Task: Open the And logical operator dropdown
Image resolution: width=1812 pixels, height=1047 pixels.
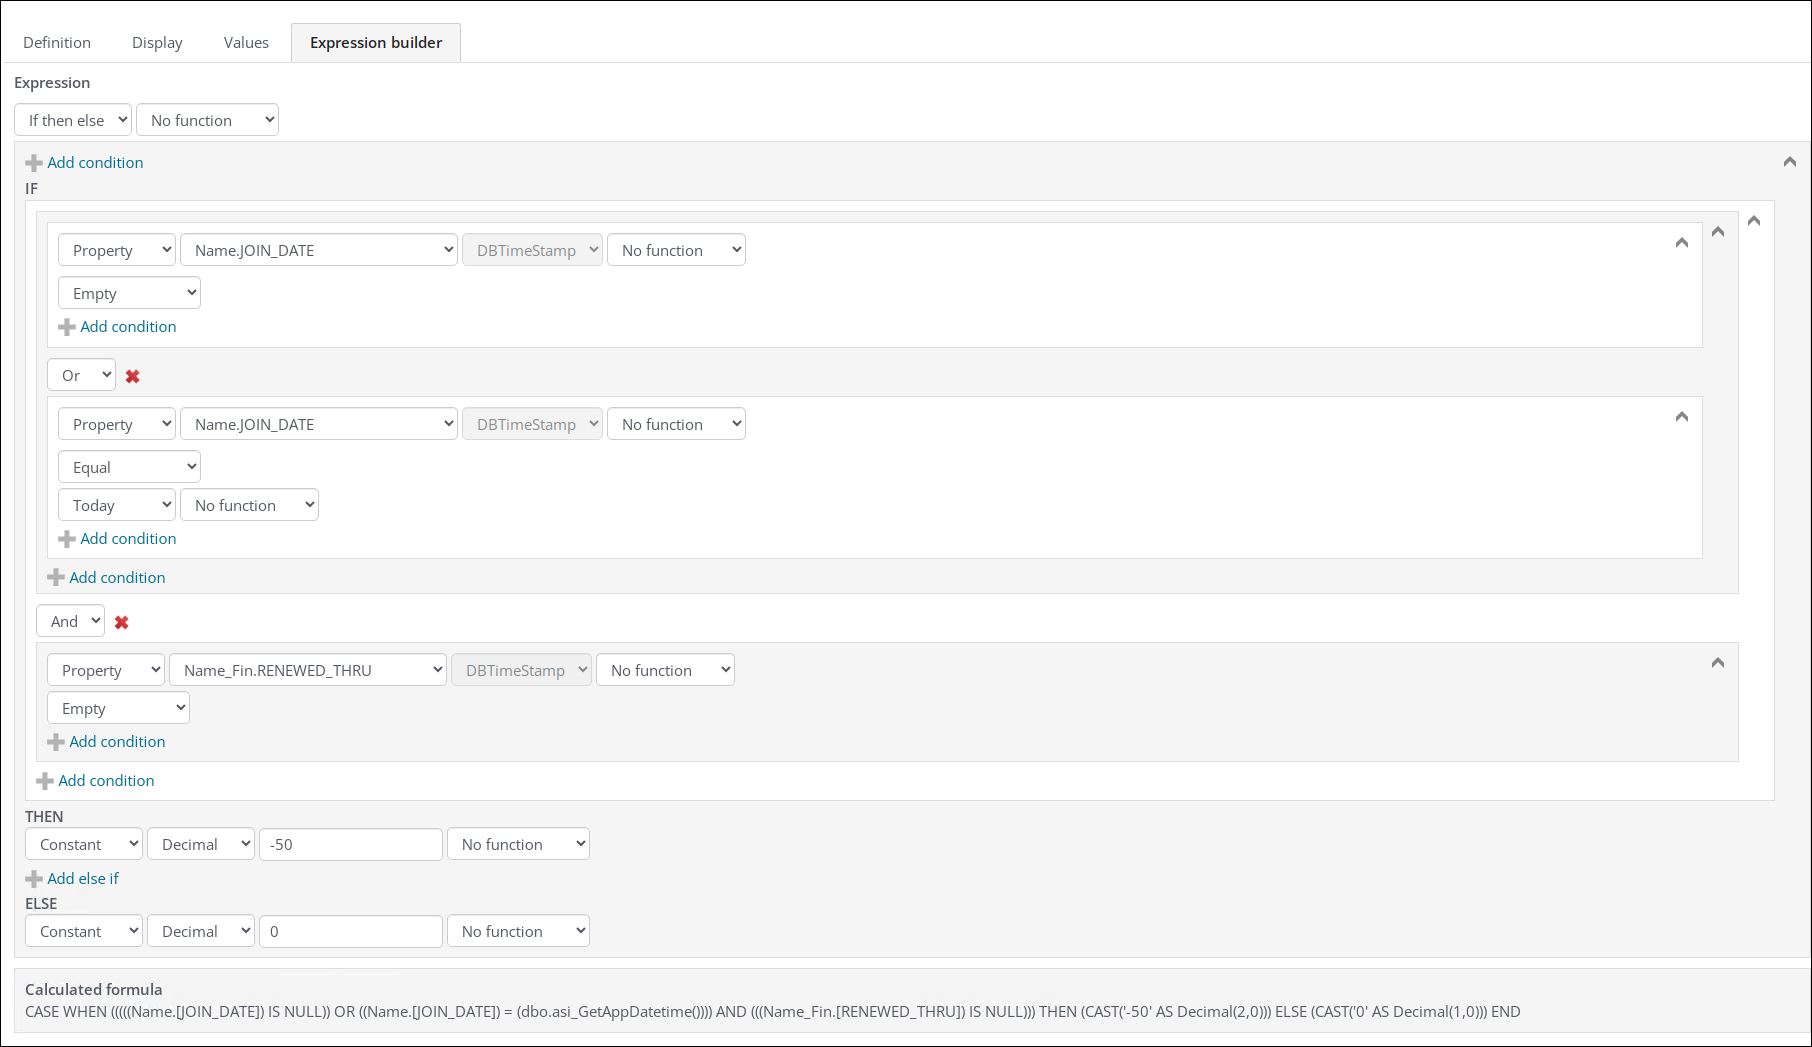Action: (x=70, y=621)
